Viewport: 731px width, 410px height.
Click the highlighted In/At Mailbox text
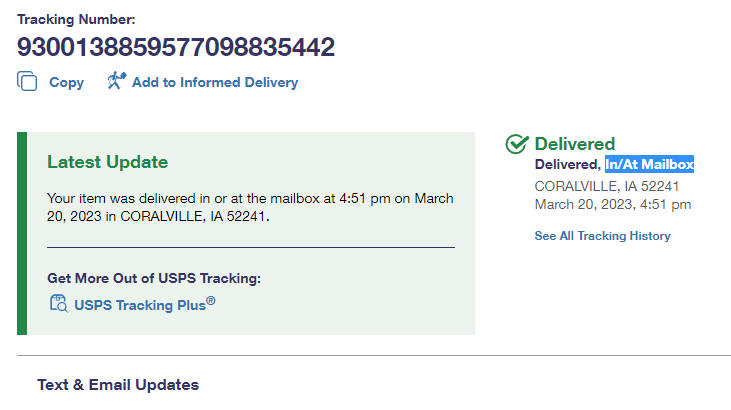[649, 164]
